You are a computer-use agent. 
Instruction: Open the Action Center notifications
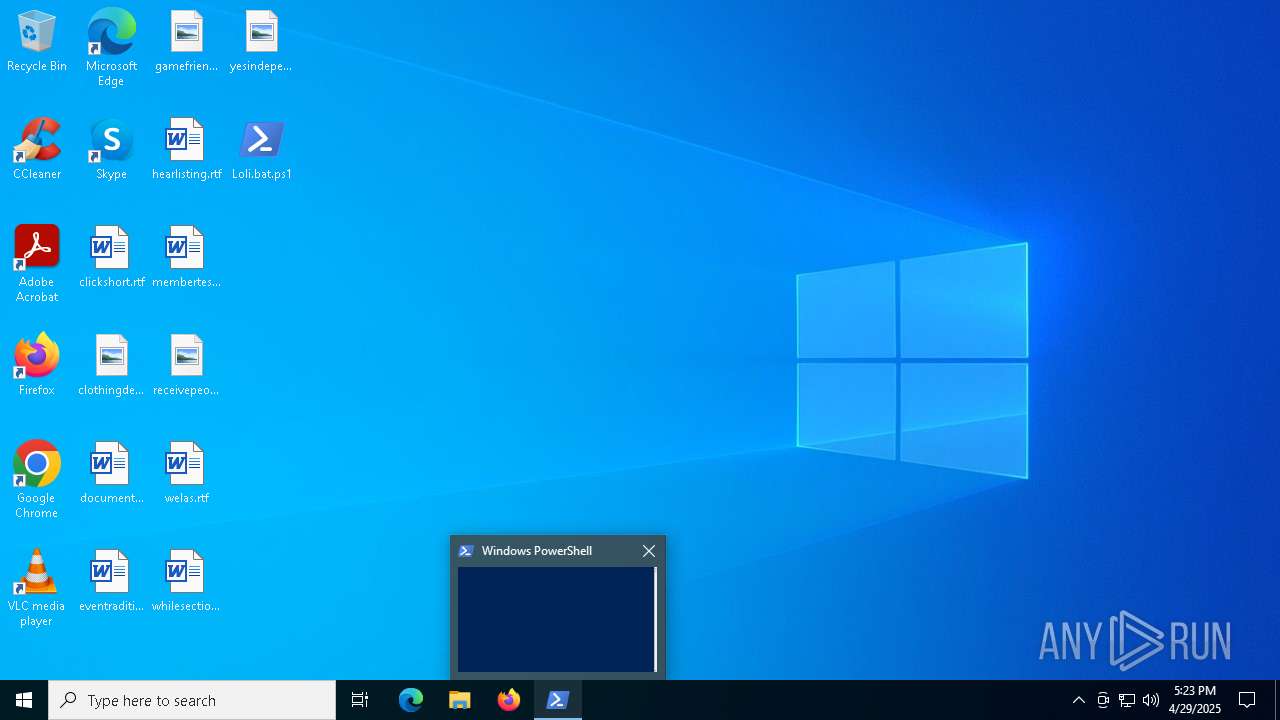1247,700
